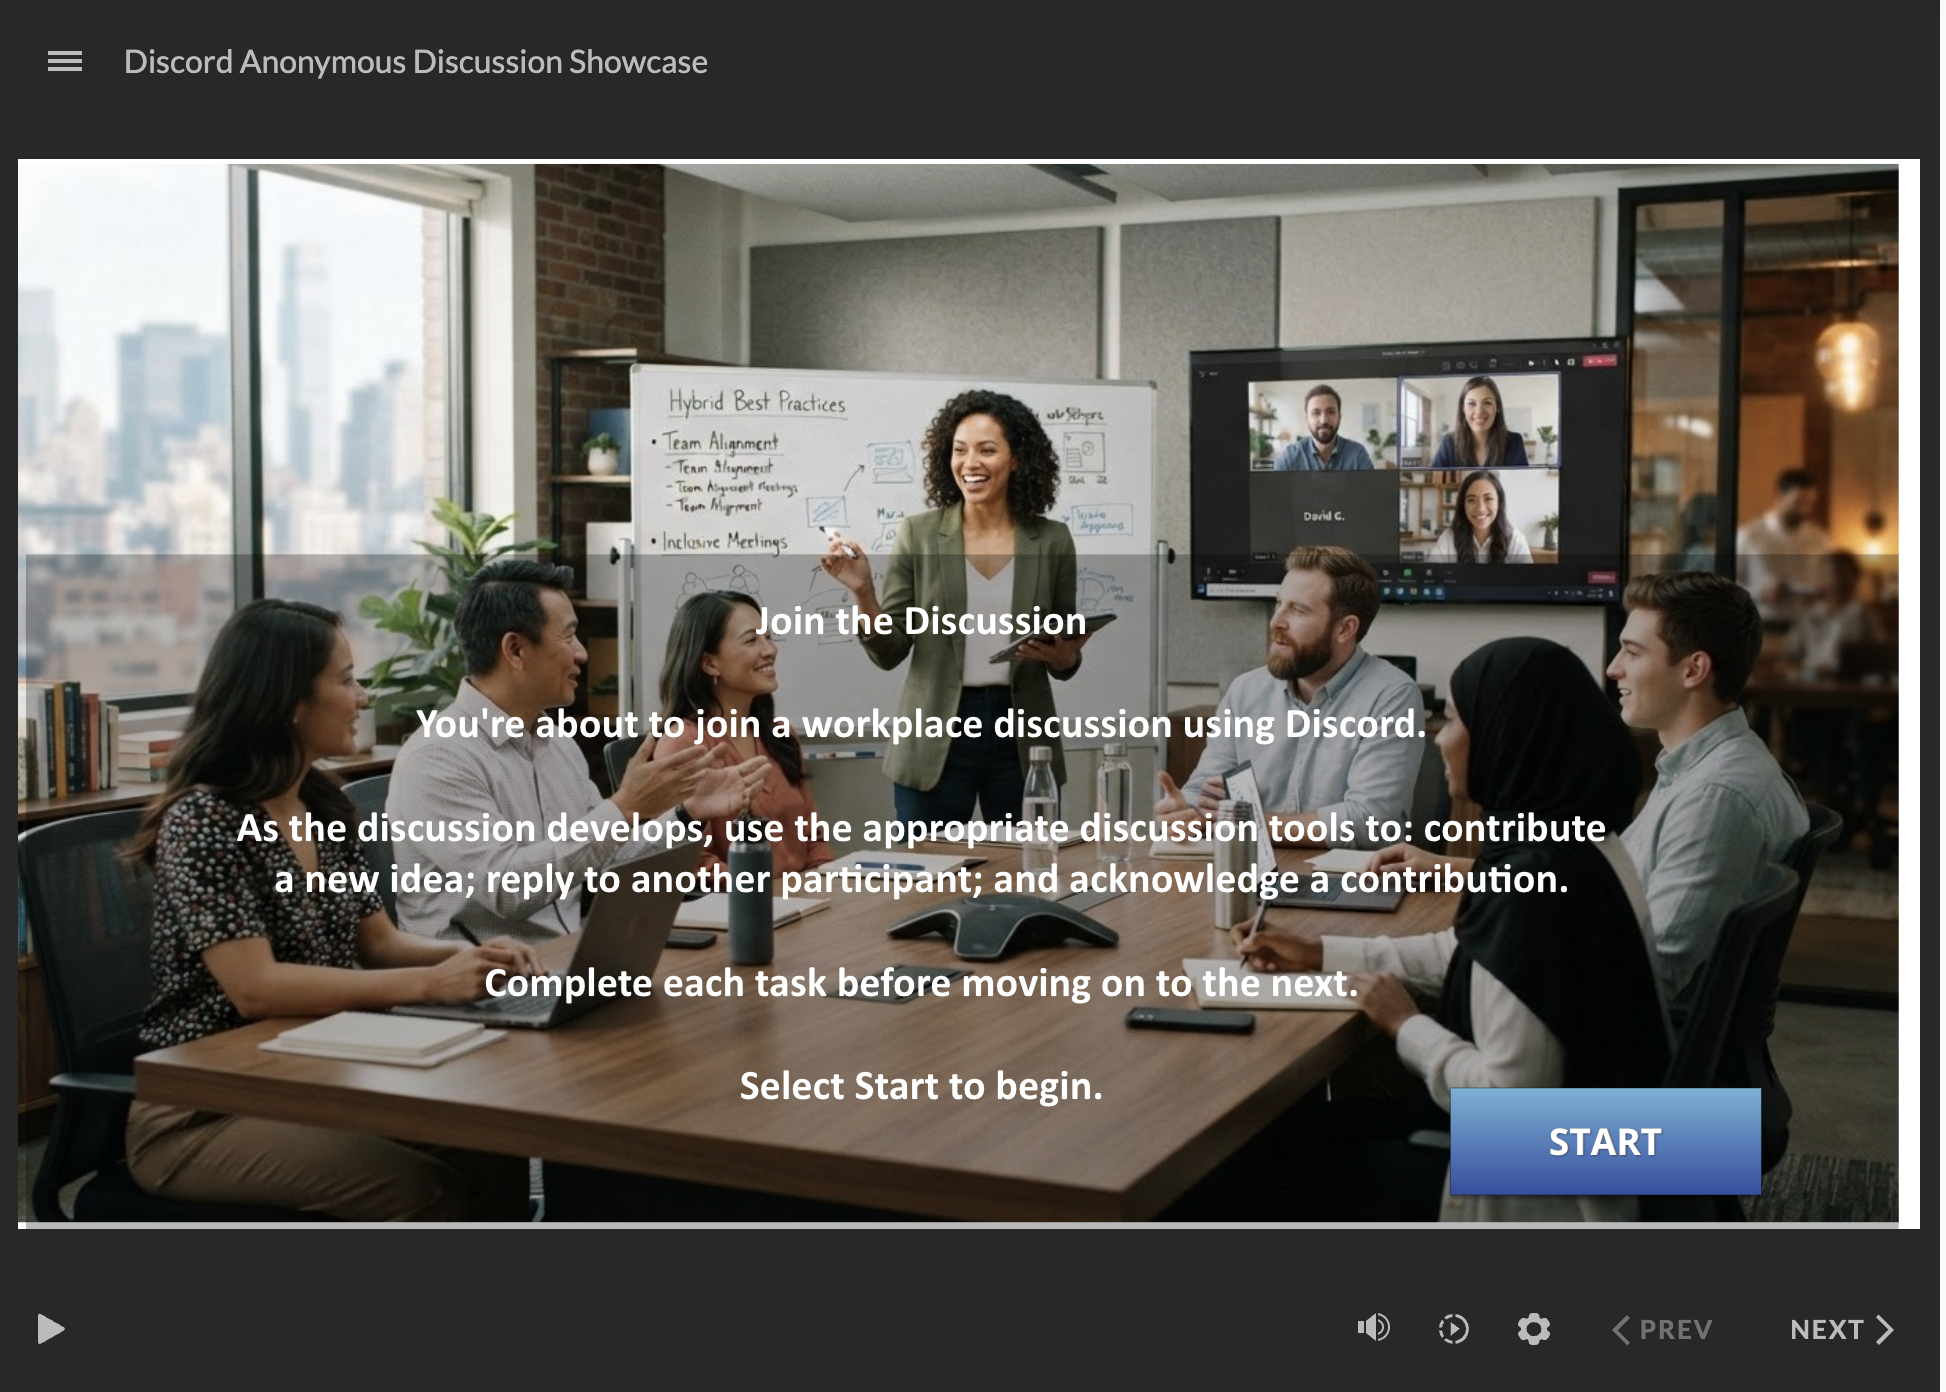
Task: Click the blue START button
Action: (x=1605, y=1141)
